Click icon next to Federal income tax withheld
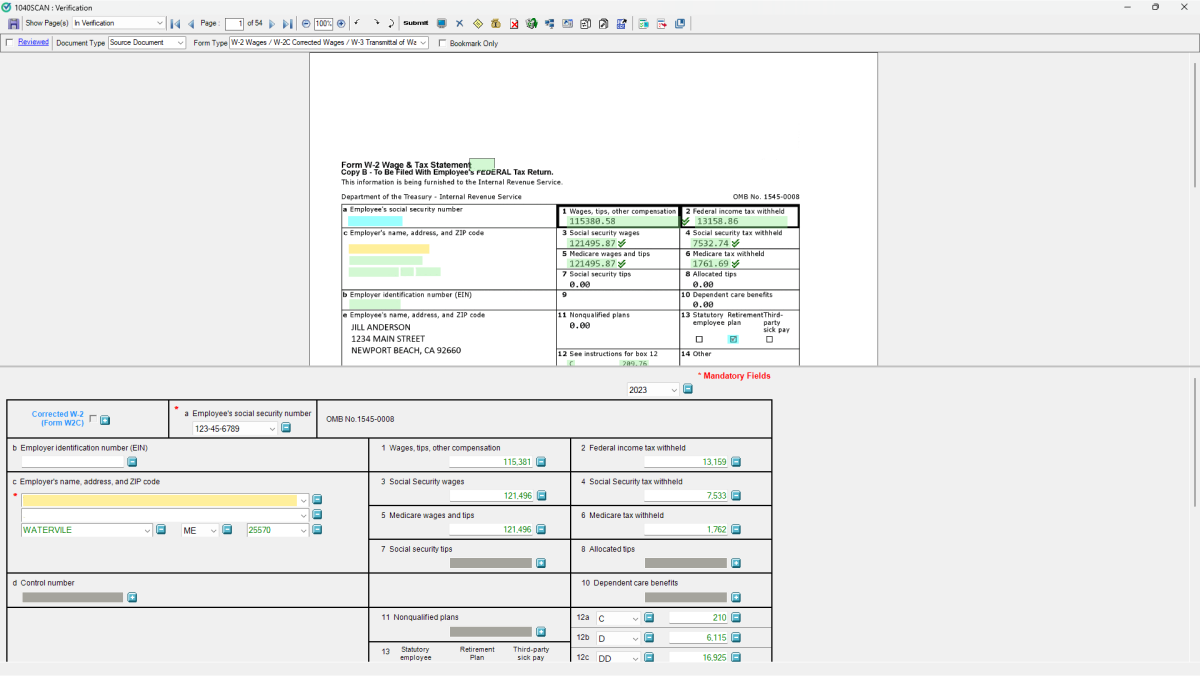This screenshot has width=1200, height=676. [736, 462]
